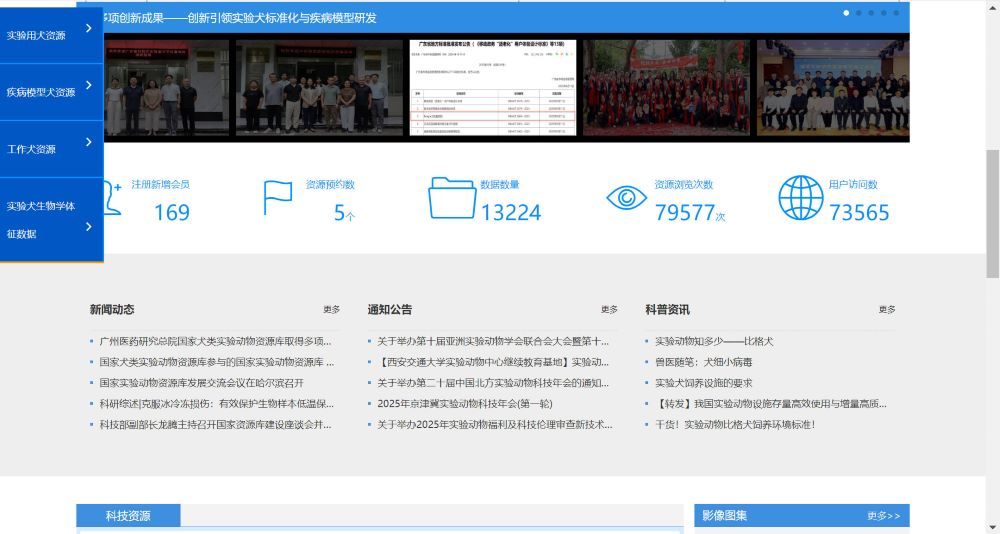Expand the 实验用犬资源 sidebar arrow
The height and width of the screenshot is (534, 1000).
(89, 29)
